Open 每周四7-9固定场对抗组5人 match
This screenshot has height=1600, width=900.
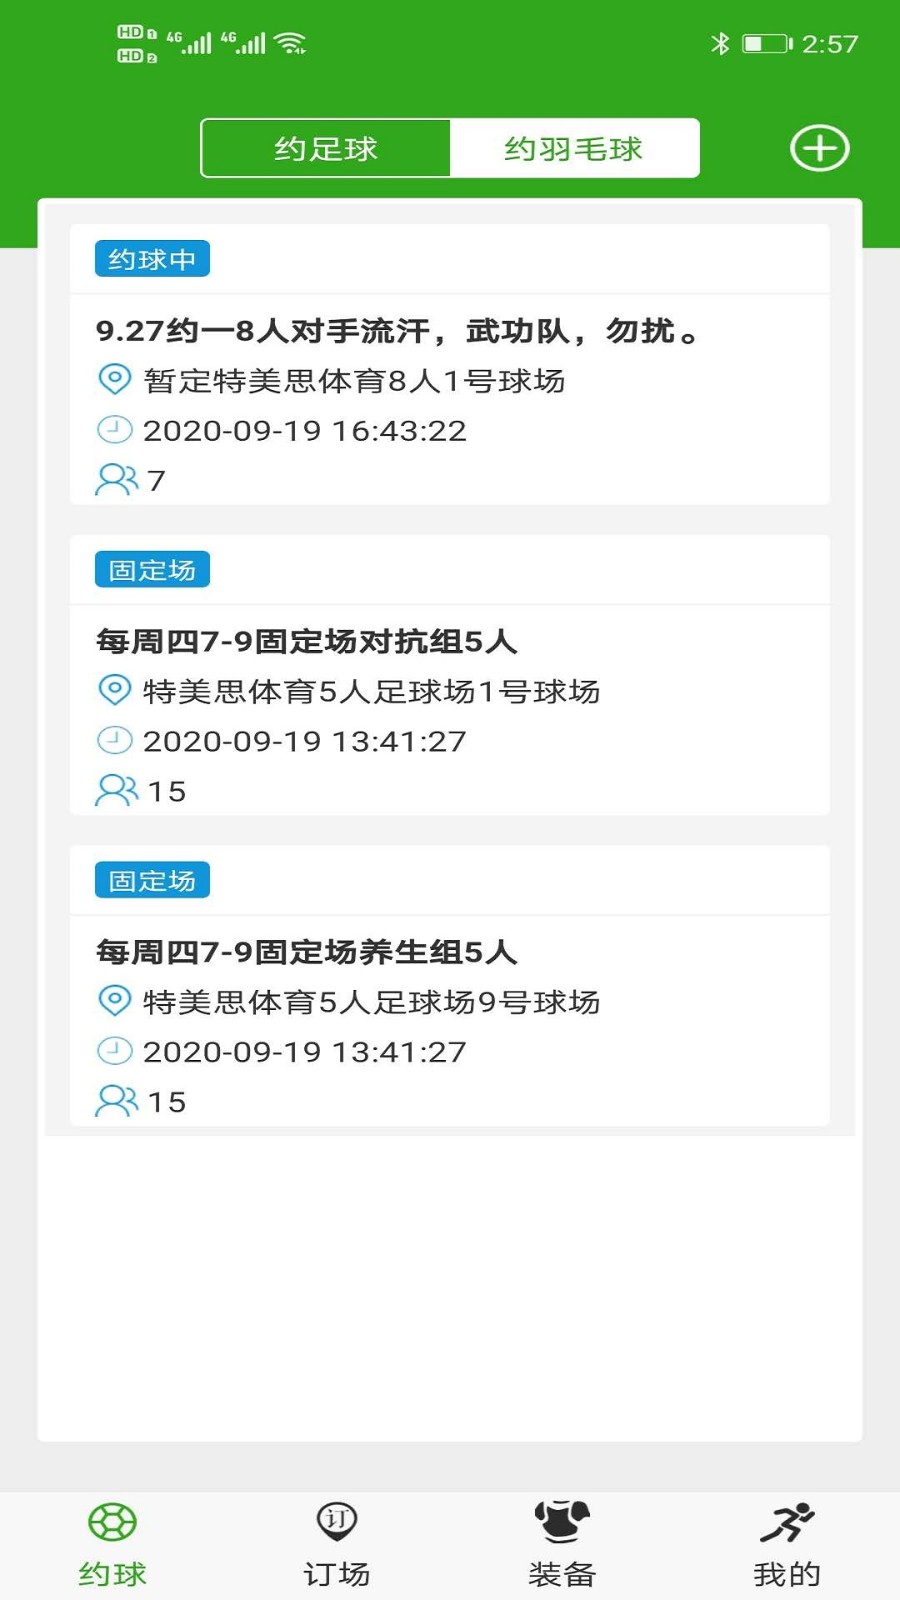pyautogui.click(x=306, y=642)
